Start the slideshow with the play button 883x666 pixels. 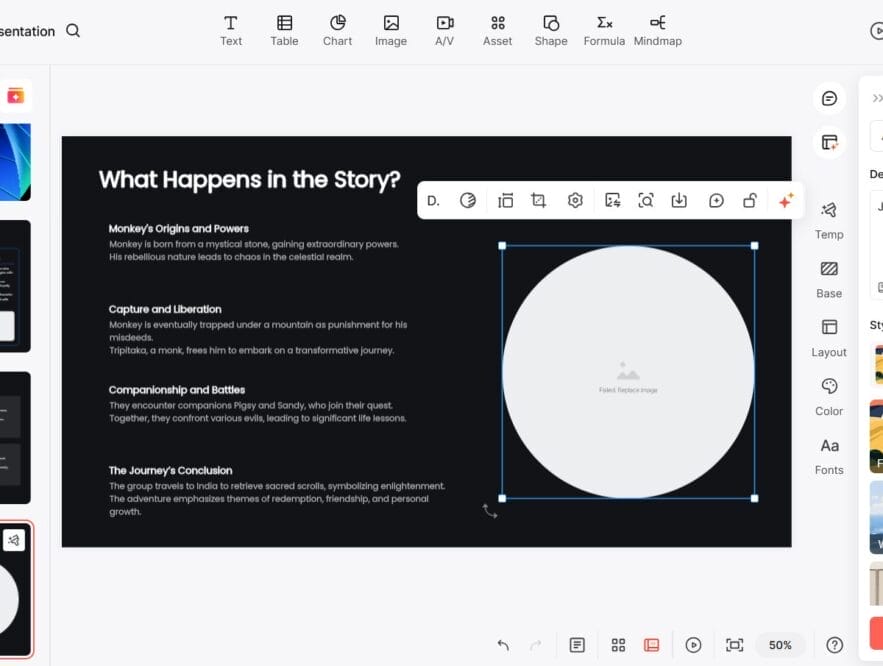(693, 645)
